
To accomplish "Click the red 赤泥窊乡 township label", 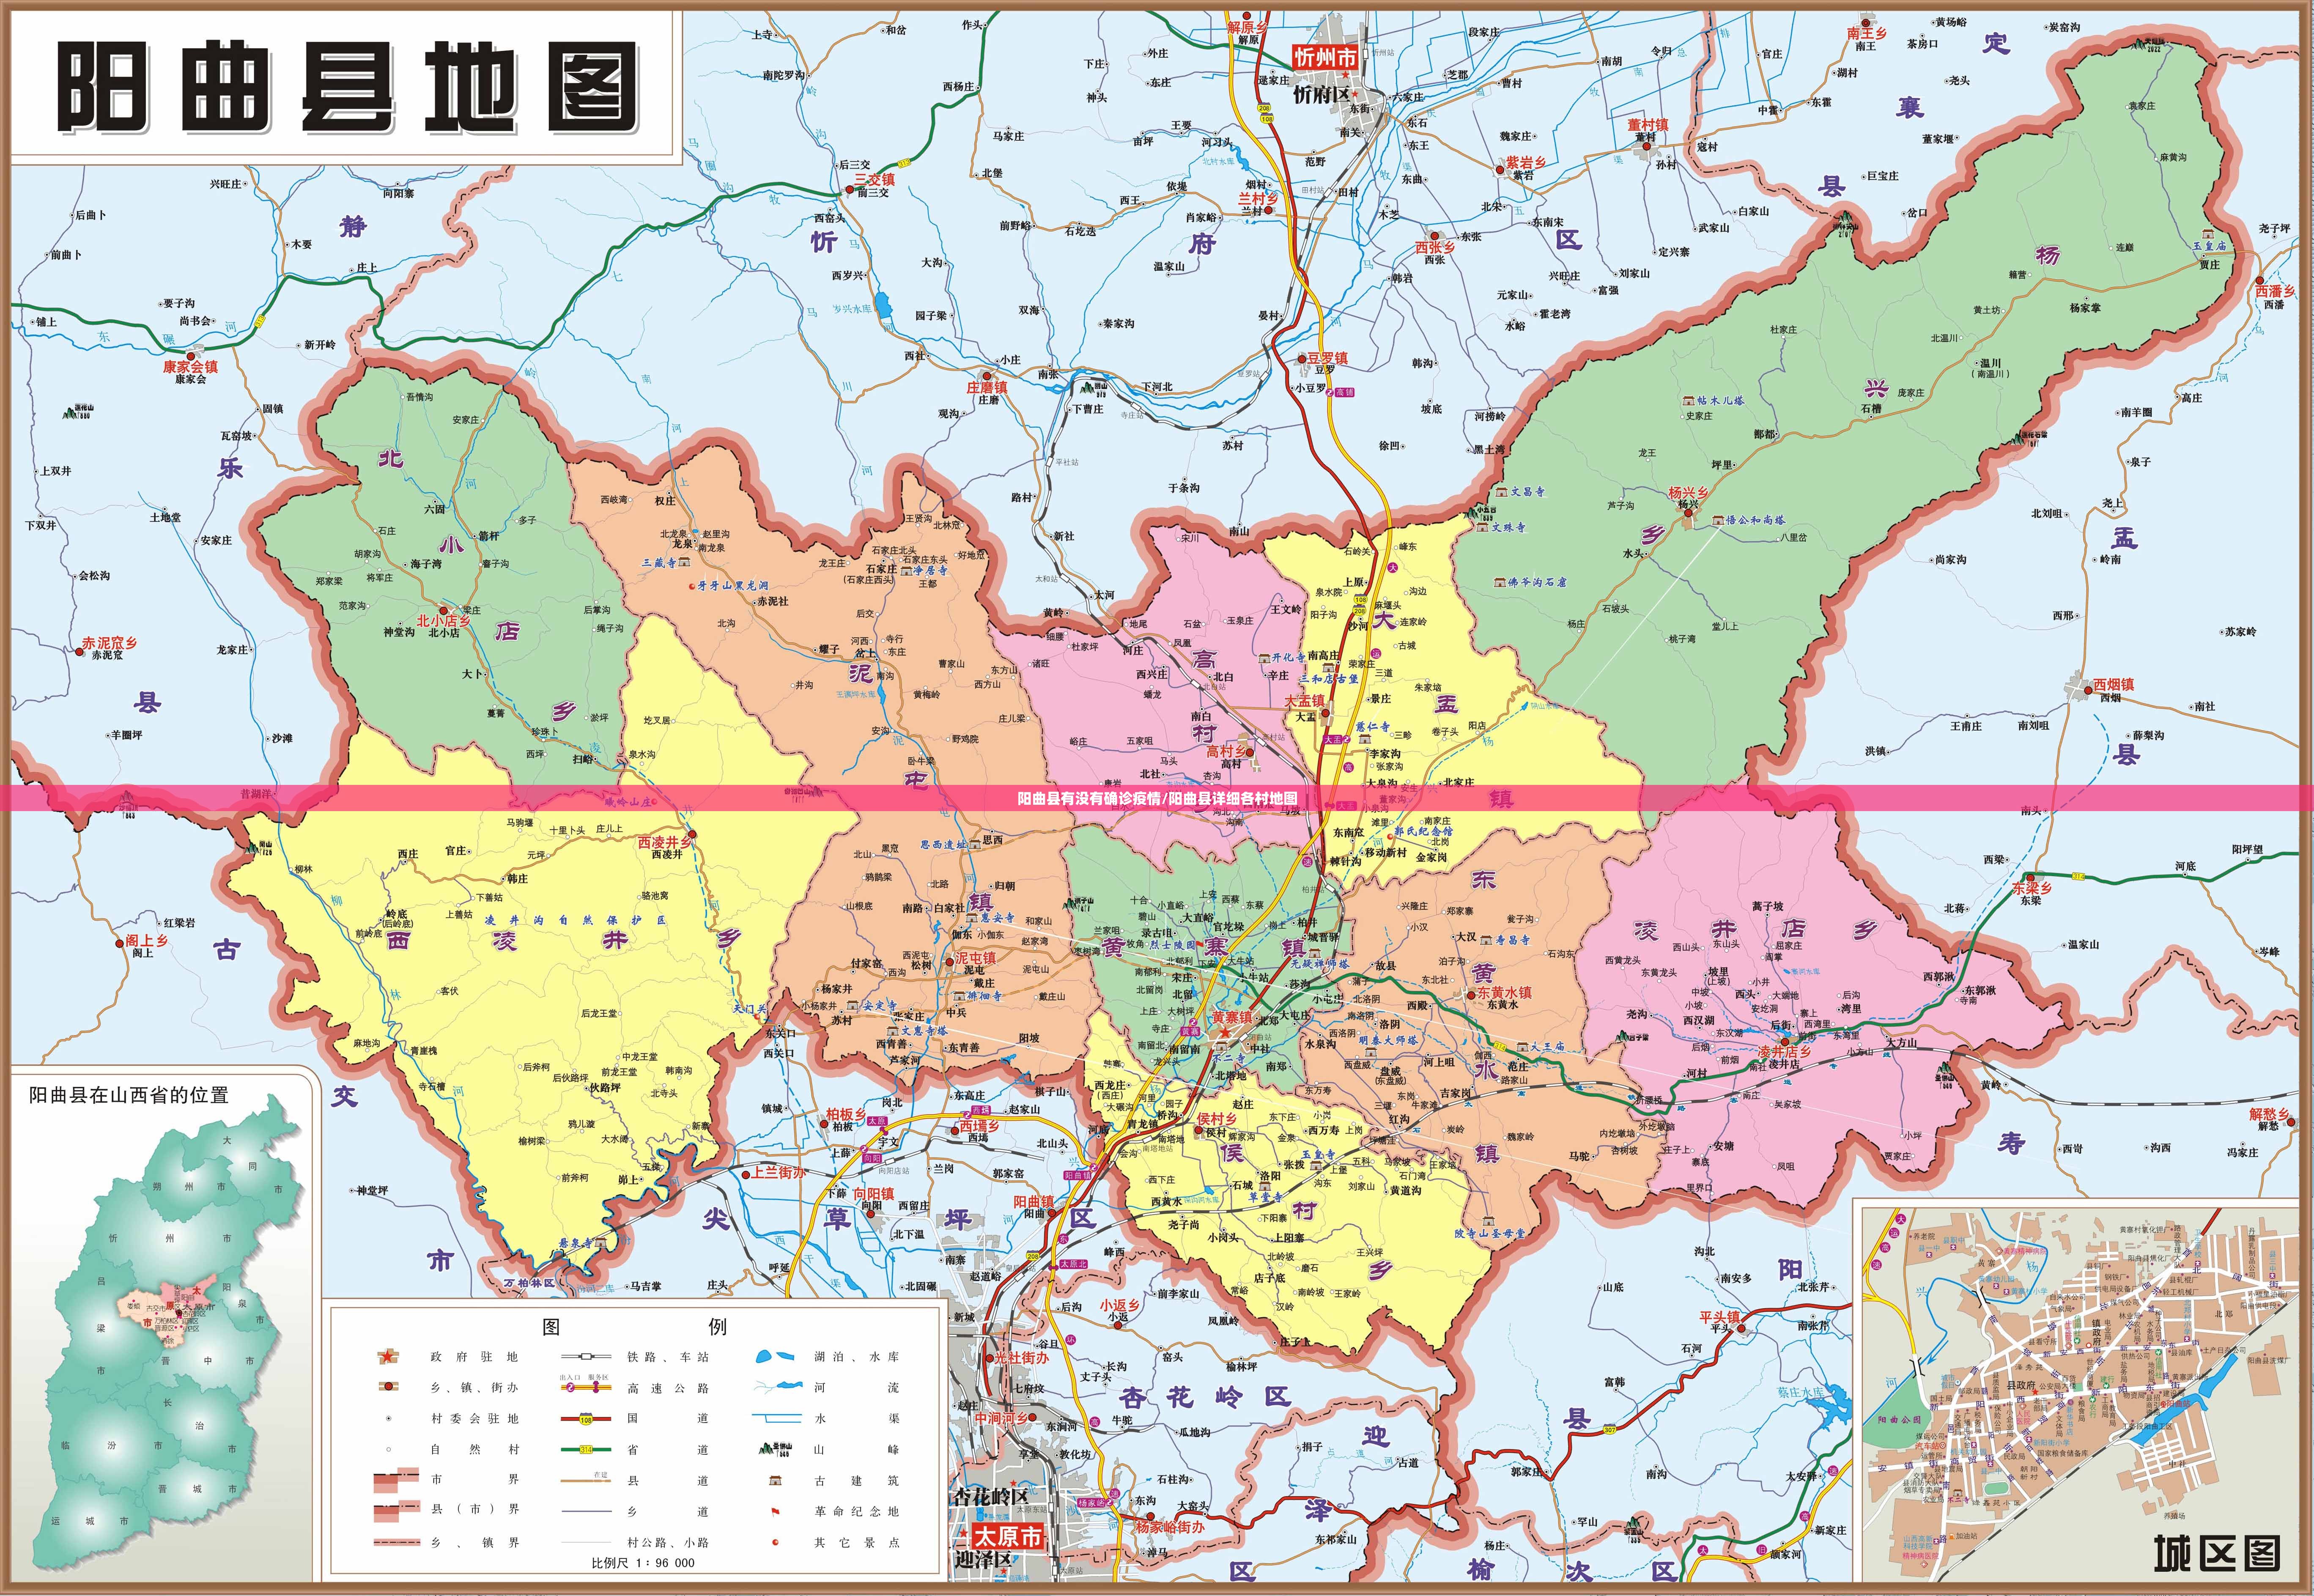I will coord(109,643).
